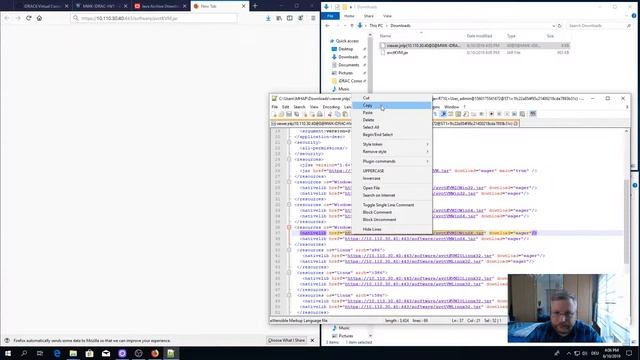Click the Cut icon in Notepad++ toolbar
The width and height of the screenshot is (640, 360).
tap(330, 114)
